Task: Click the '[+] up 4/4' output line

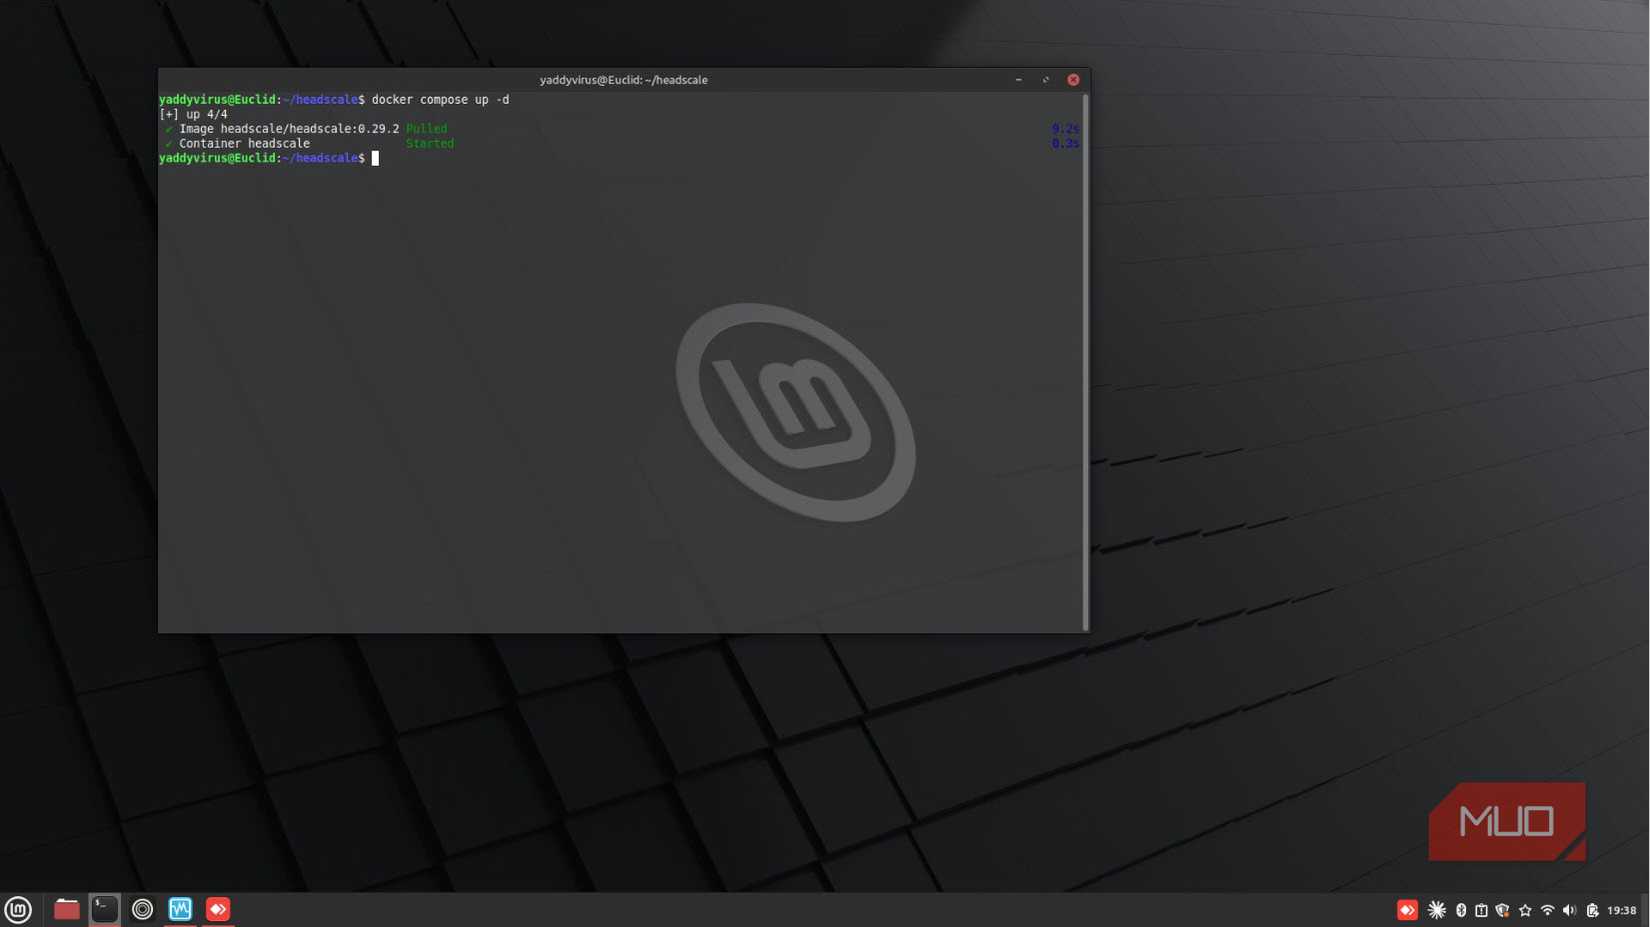Action: point(193,114)
